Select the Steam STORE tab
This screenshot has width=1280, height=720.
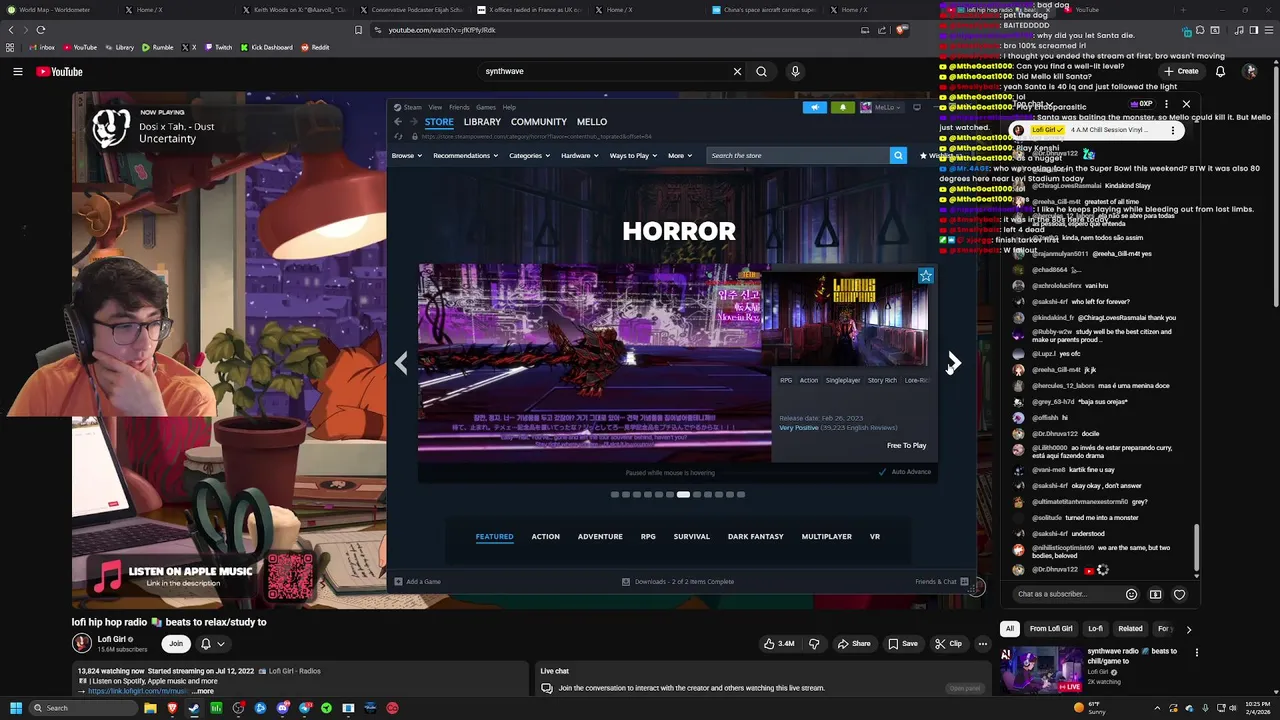pyautogui.click(x=439, y=122)
